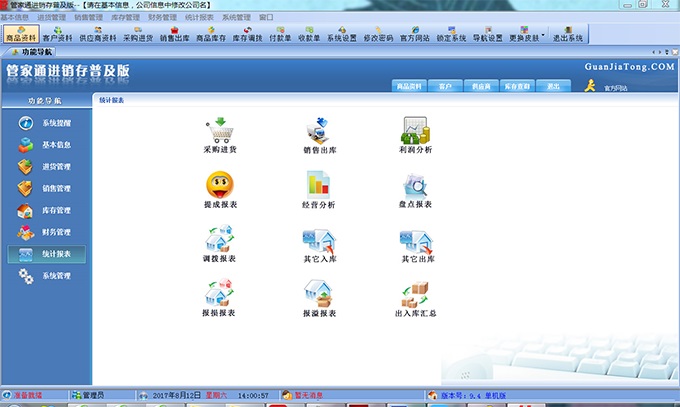Select 财务管理 in the sidebar
This screenshot has height=407, width=680.
pyautogui.click(x=46, y=232)
